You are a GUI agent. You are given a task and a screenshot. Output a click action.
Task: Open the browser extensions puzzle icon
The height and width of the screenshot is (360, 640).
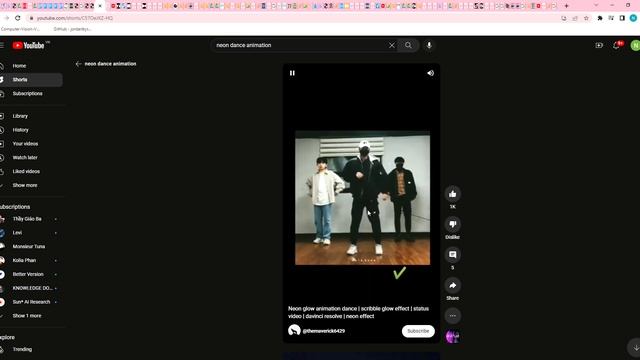point(600,18)
